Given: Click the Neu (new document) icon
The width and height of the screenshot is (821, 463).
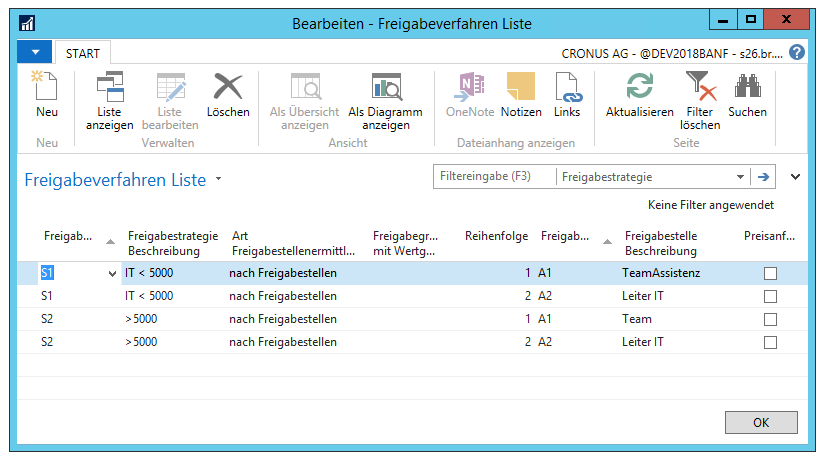Looking at the screenshot, I should click(x=46, y=86).
